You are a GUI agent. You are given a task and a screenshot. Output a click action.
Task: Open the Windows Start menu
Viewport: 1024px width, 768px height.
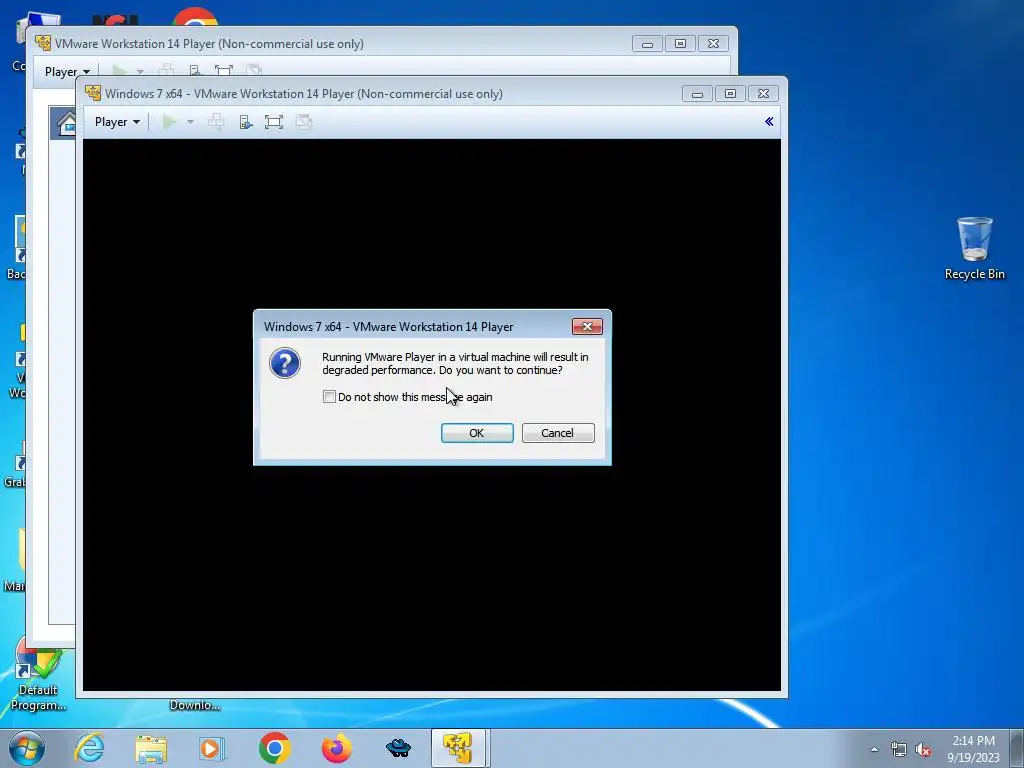(x=27, y=748)
